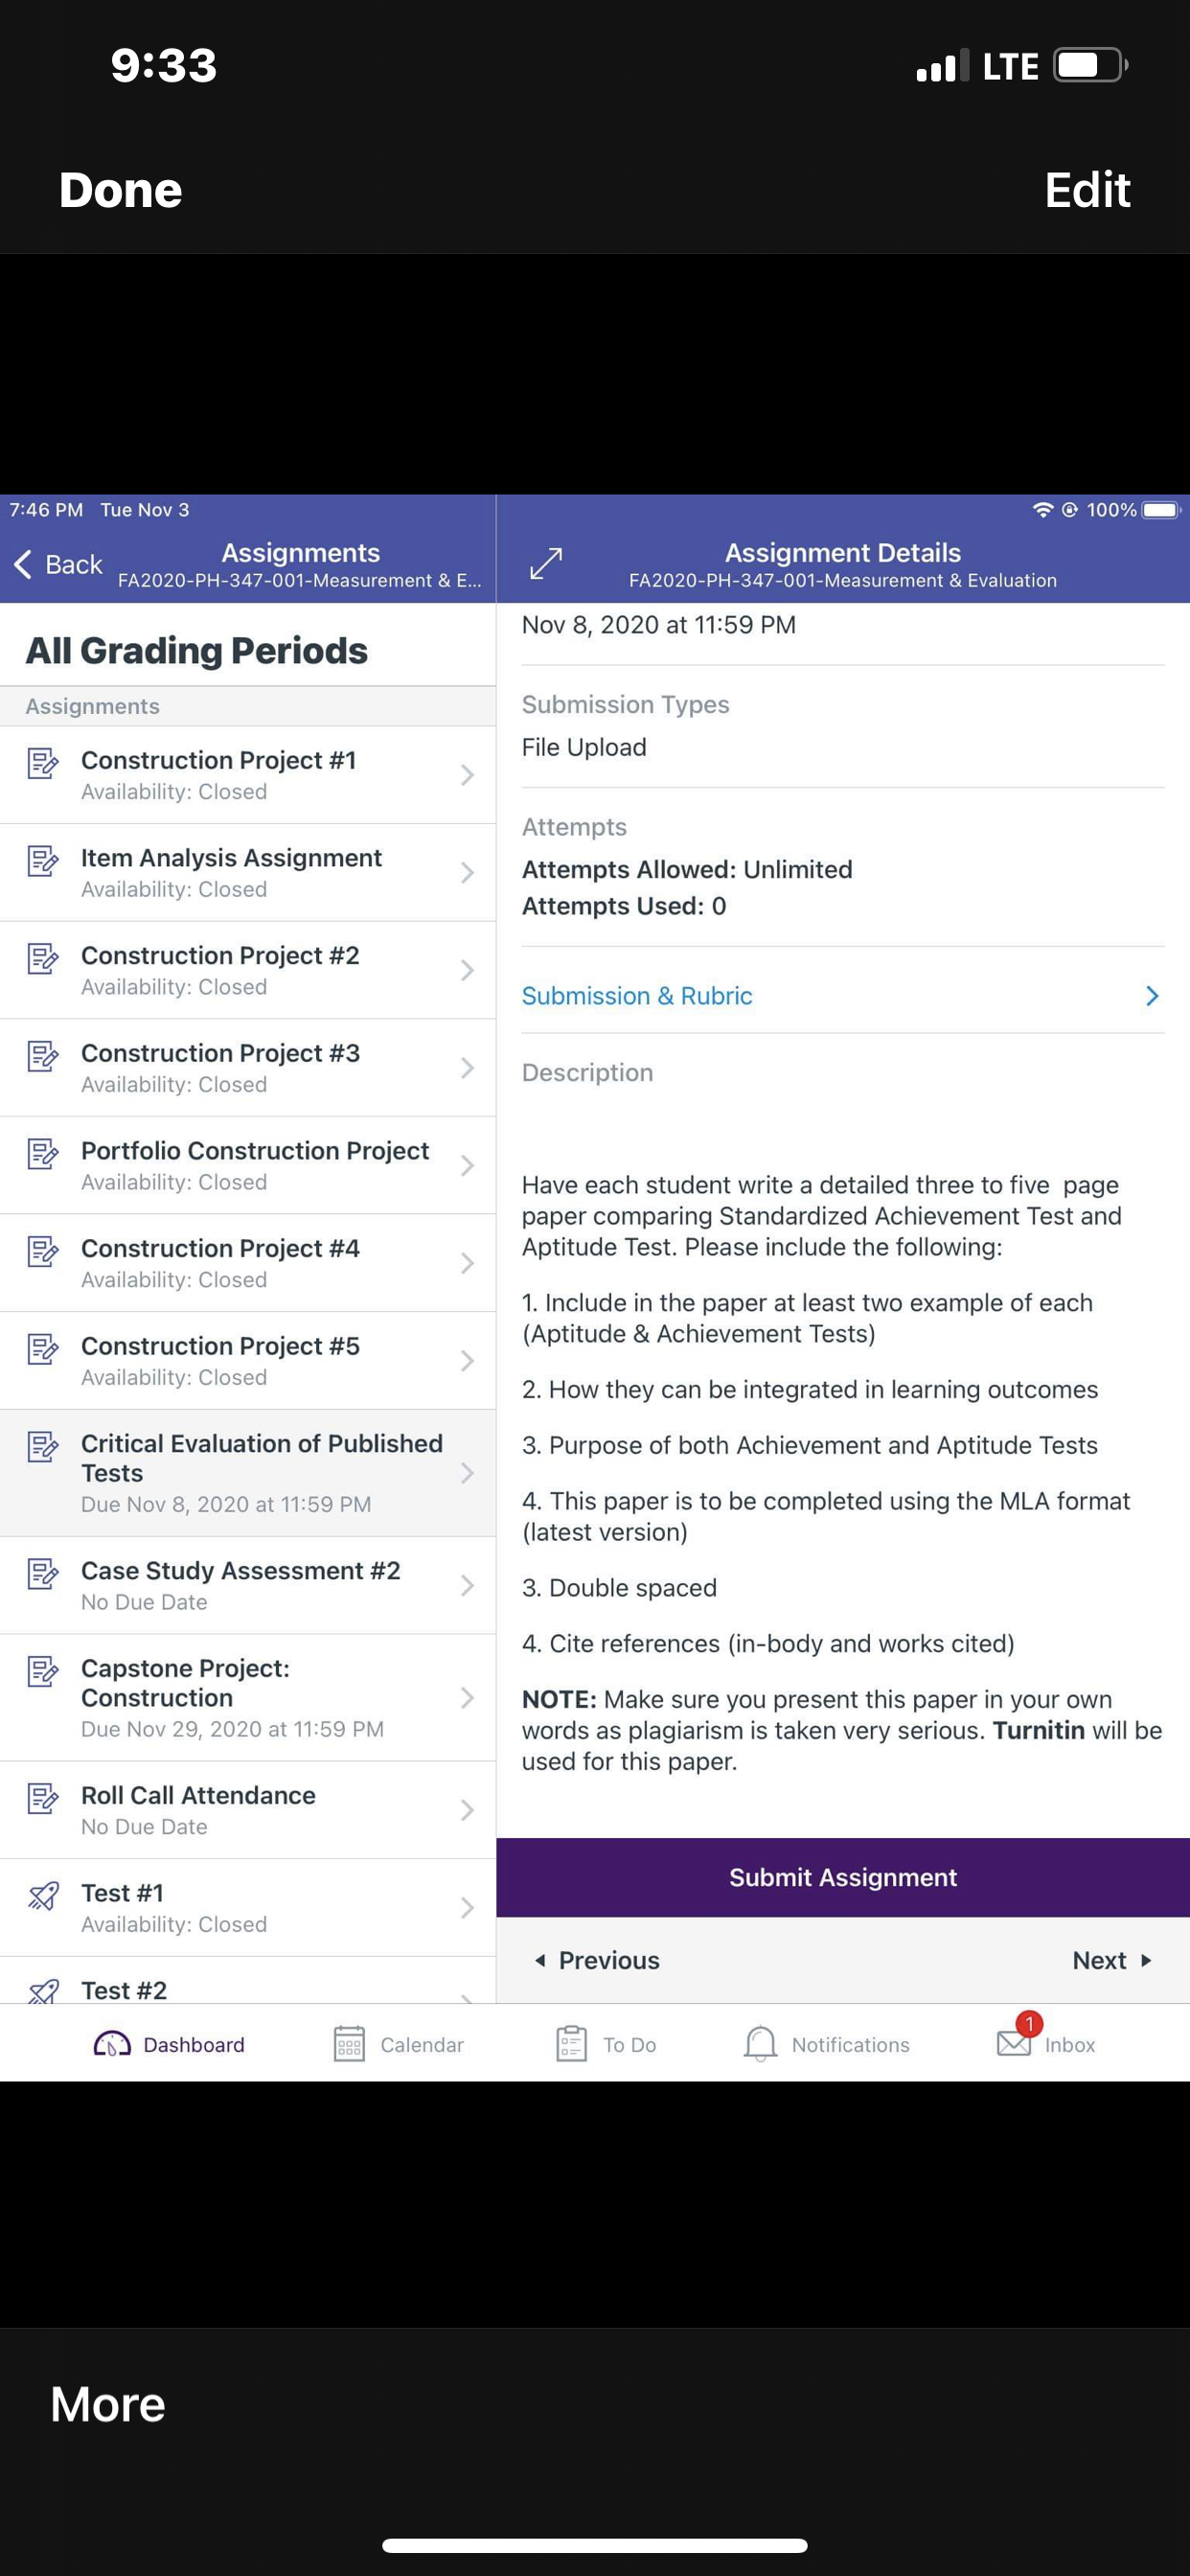Go to the Previous assignment
The height and width of the screenshot is (2576, 1190).
[597, 1960]
